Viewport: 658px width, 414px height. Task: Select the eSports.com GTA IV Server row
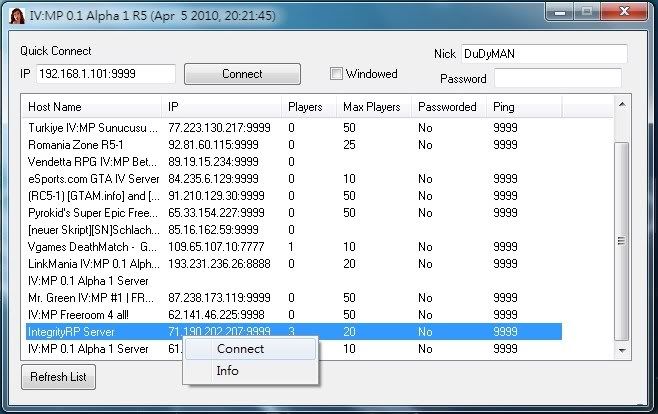click(x=92, y=179)
